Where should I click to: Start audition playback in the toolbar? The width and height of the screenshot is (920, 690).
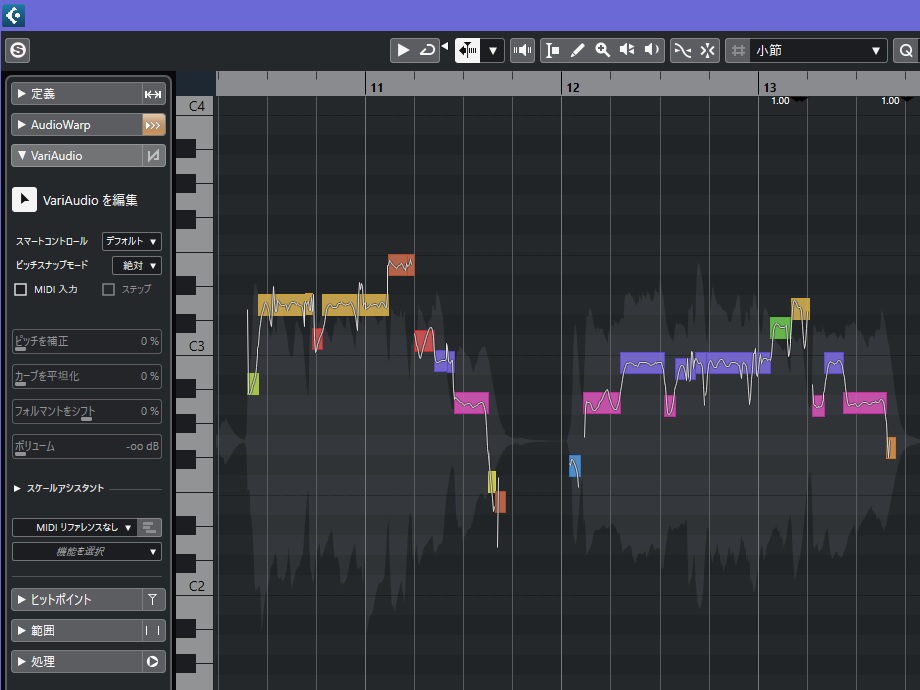click(x=402, y=50)
